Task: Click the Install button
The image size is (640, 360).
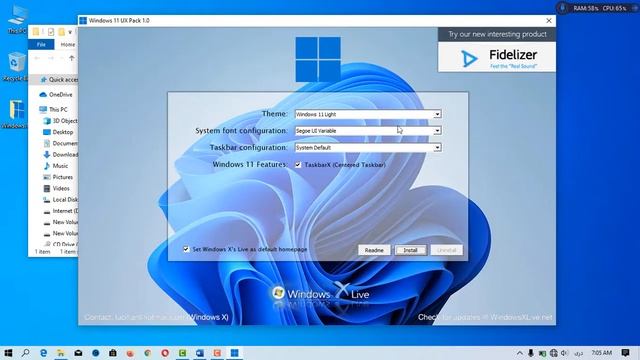Action: click(x=411, y=250)
